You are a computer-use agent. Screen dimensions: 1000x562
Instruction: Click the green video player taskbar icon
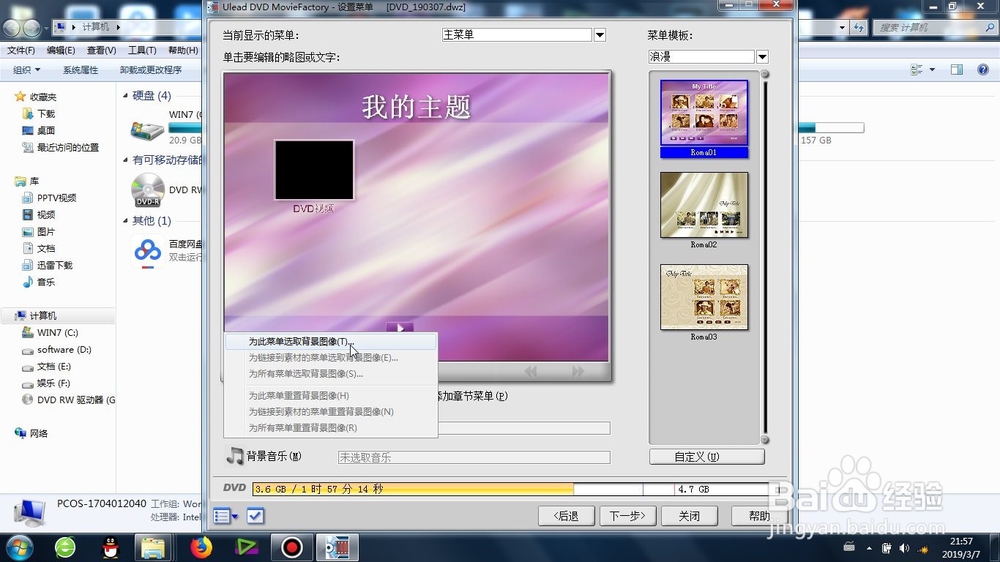click(246, 547)
